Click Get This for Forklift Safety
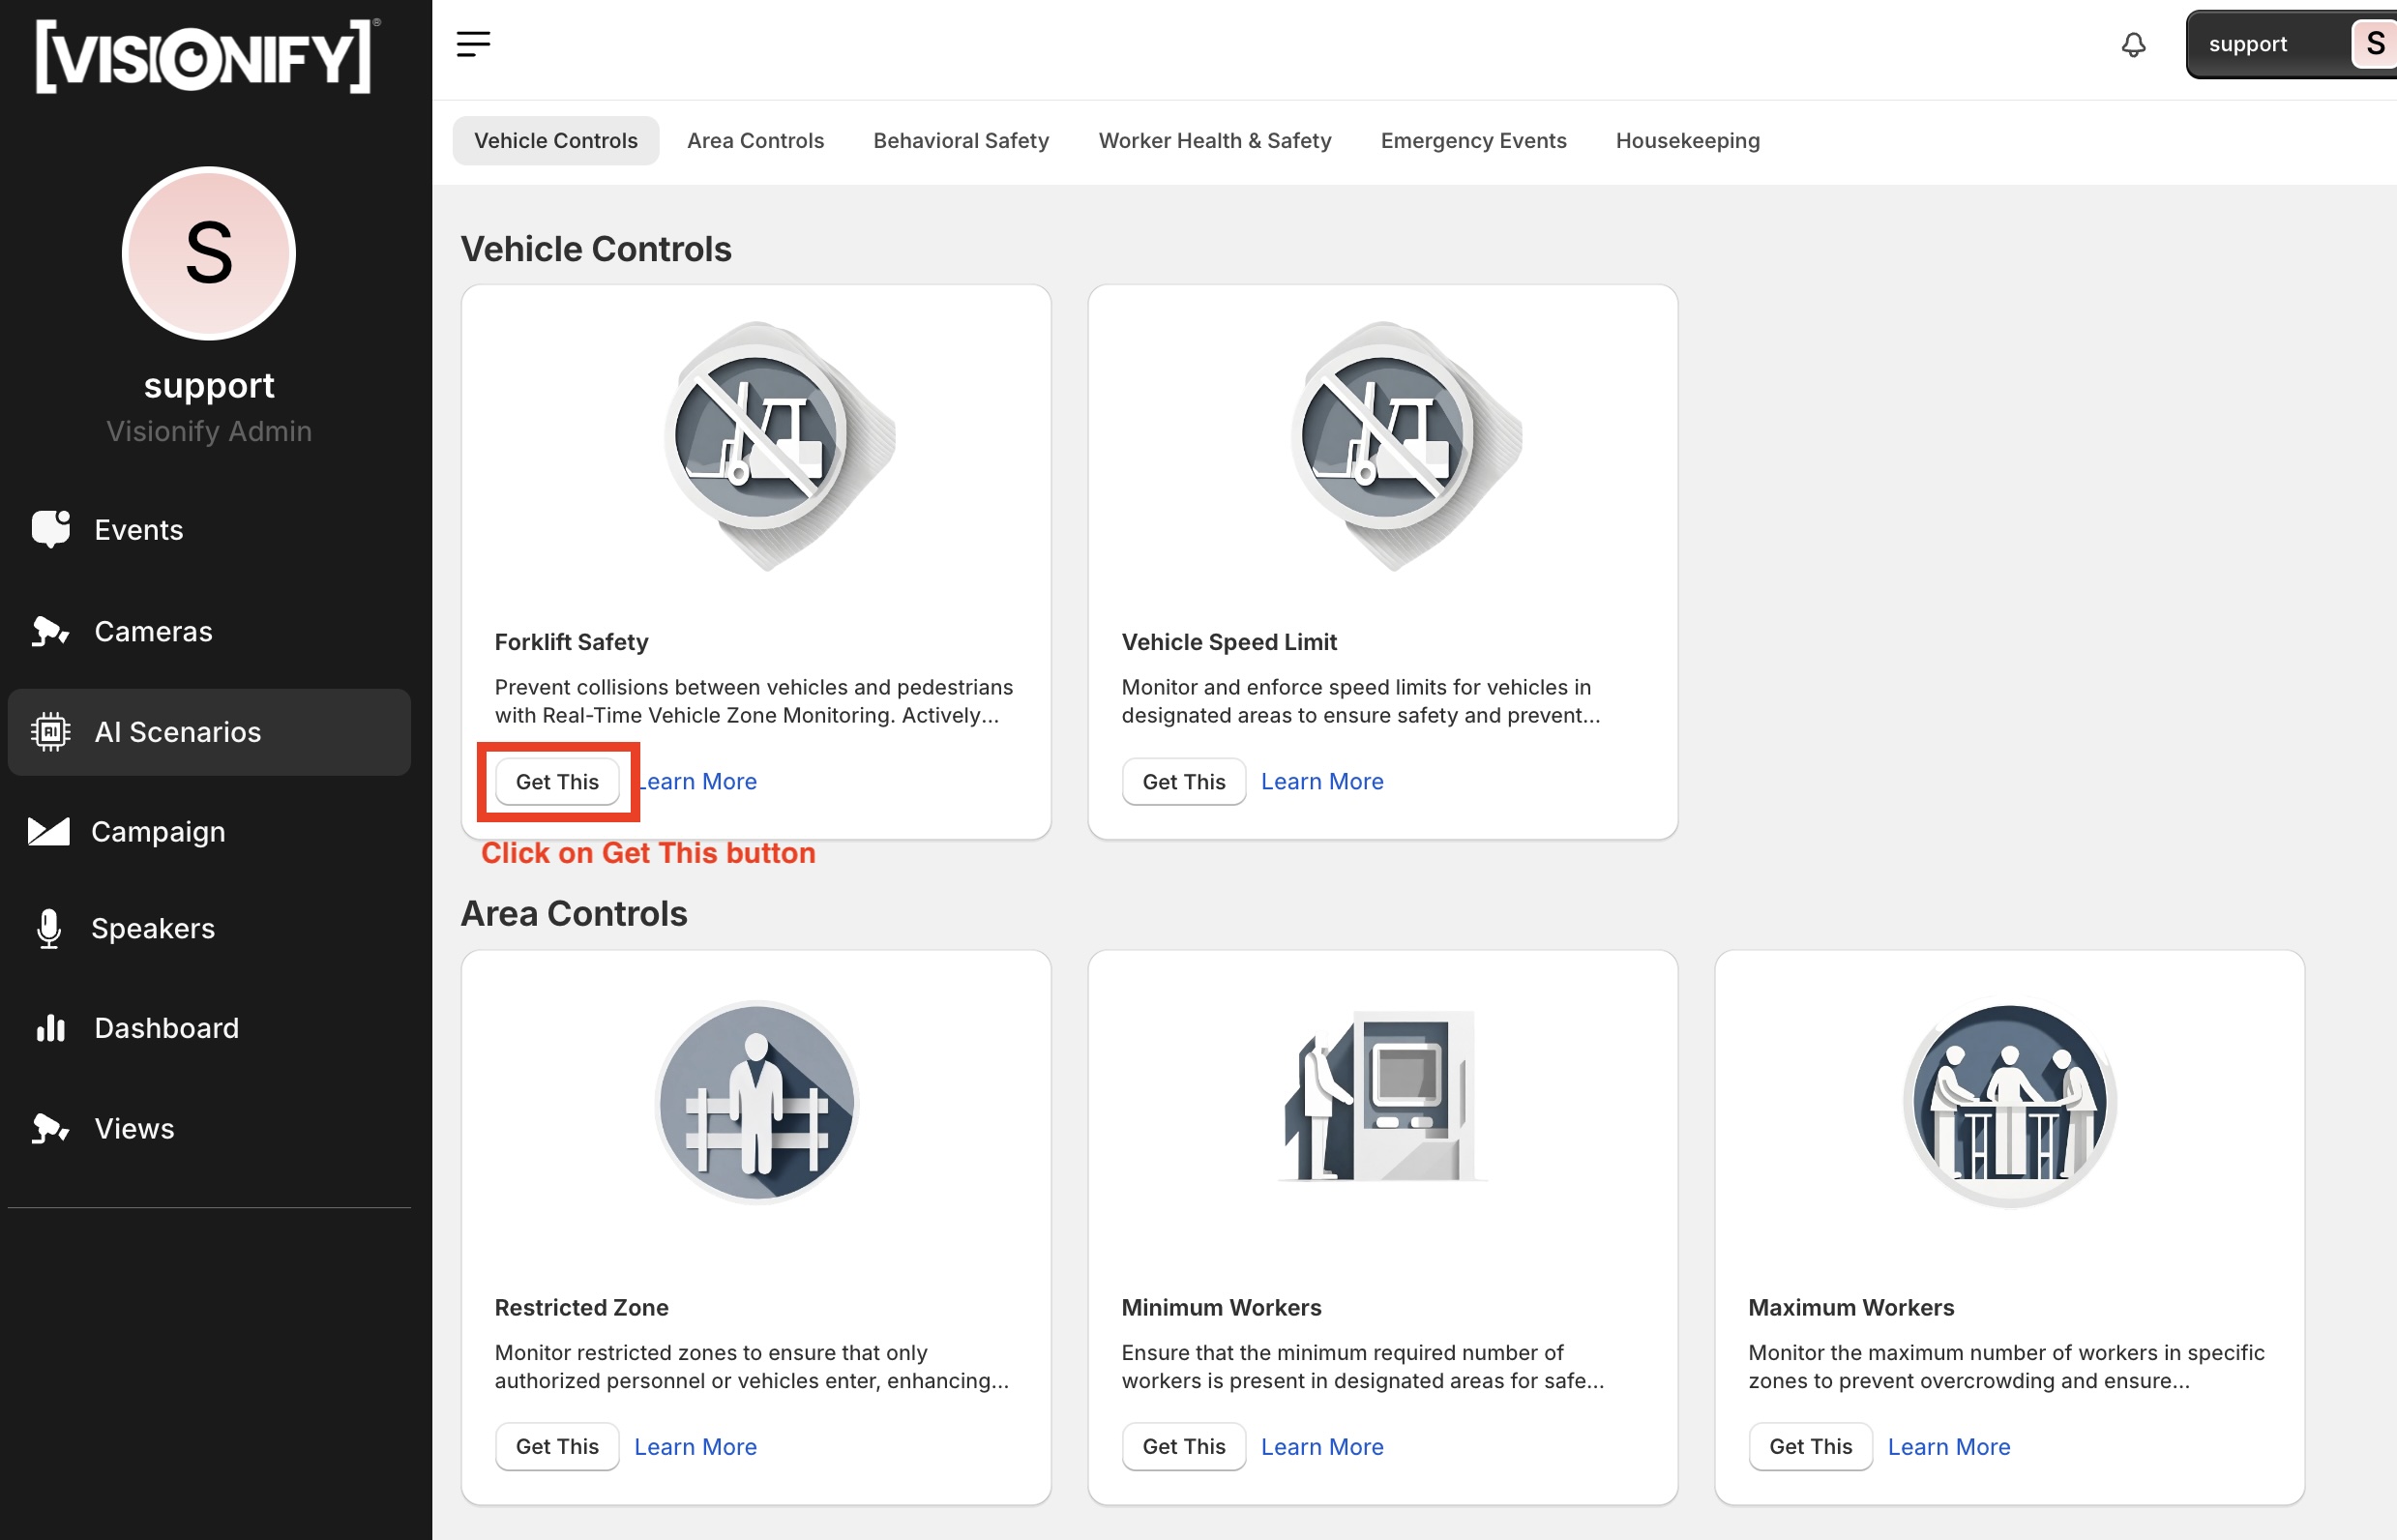The width and height of the screenshot is (2397, 1540). [x=557, y=780]
